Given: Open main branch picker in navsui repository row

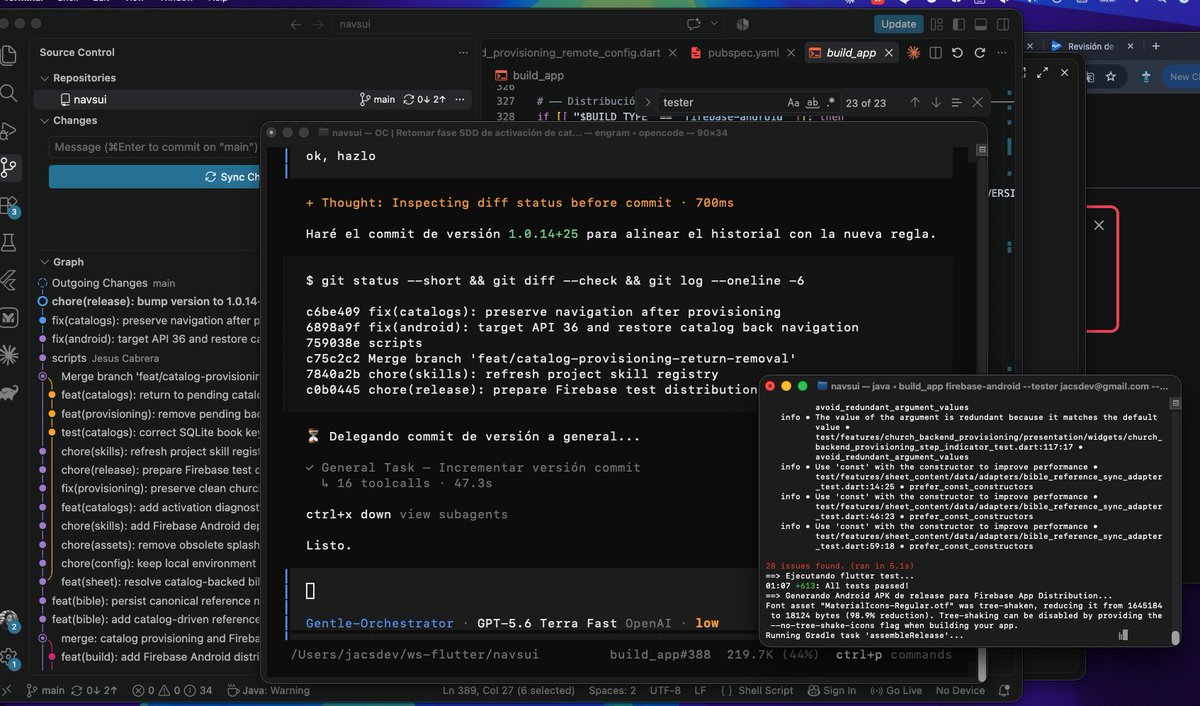Looking at the screenshot, I should pos(378,99).
